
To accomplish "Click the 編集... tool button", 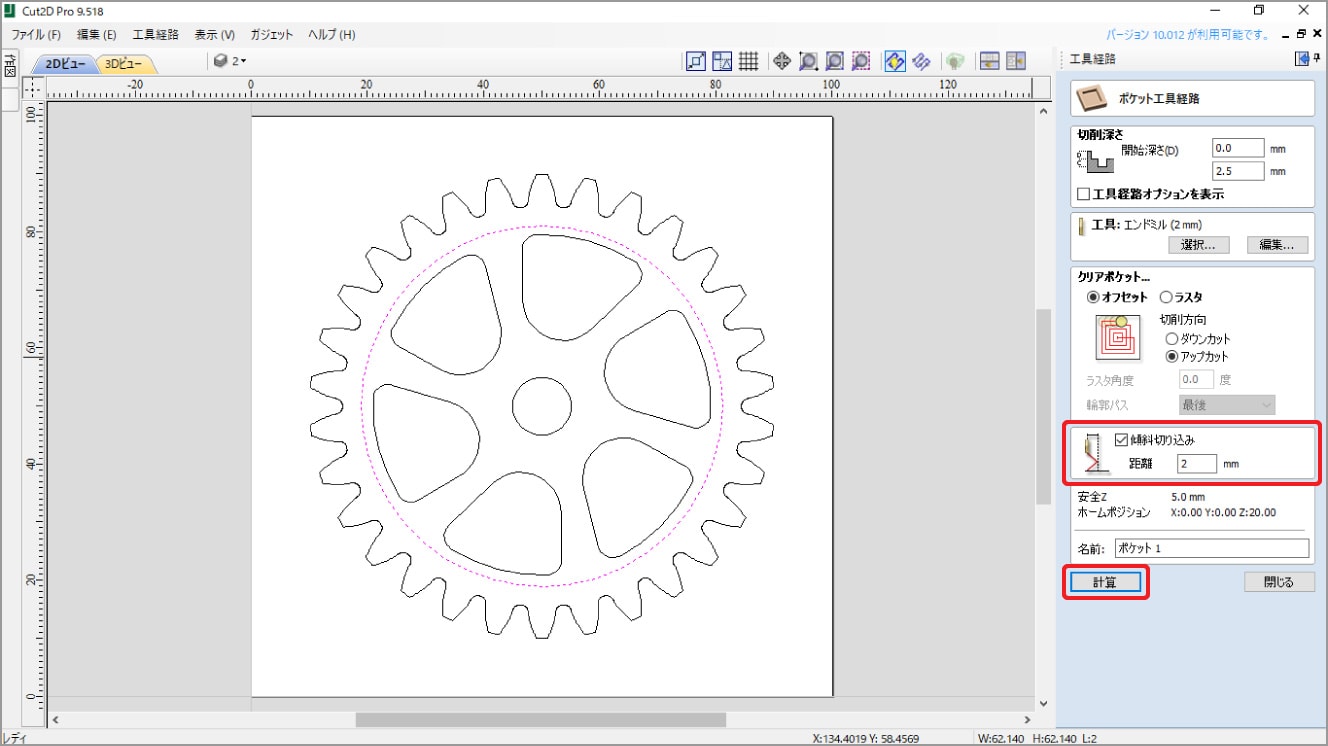I will (x=1277, y=245).
